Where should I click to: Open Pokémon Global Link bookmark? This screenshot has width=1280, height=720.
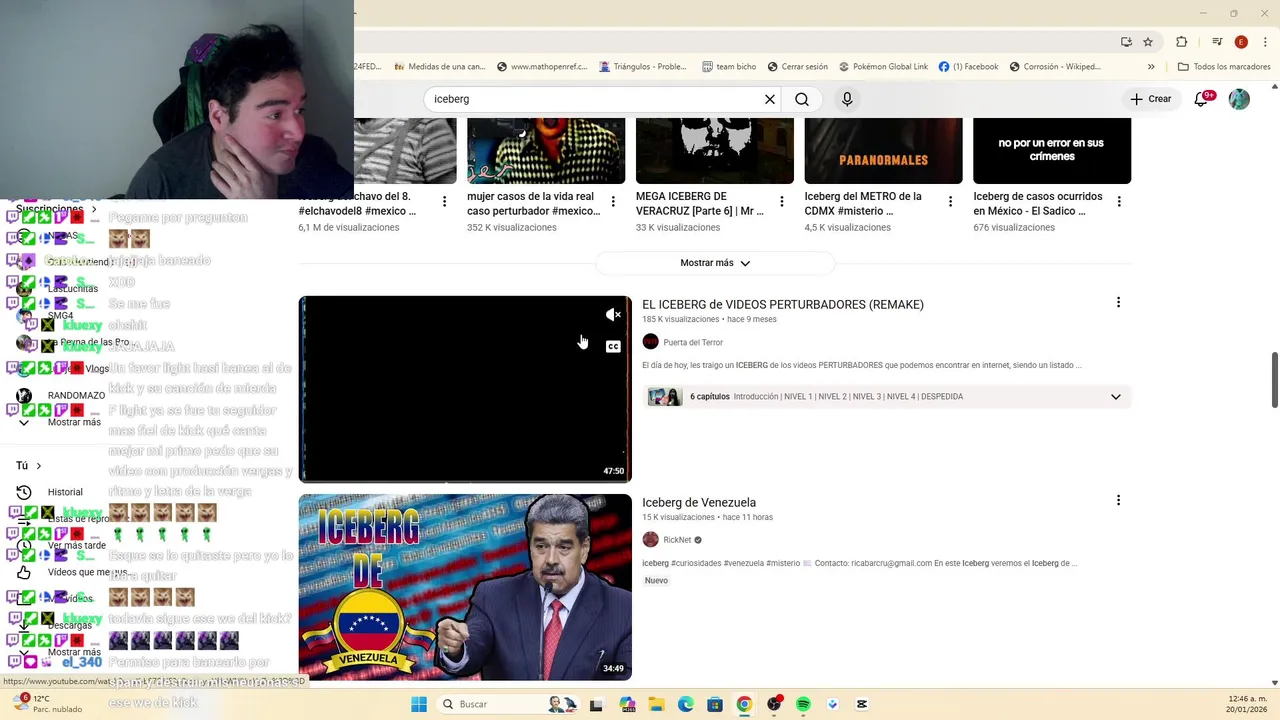coord(883,67)
